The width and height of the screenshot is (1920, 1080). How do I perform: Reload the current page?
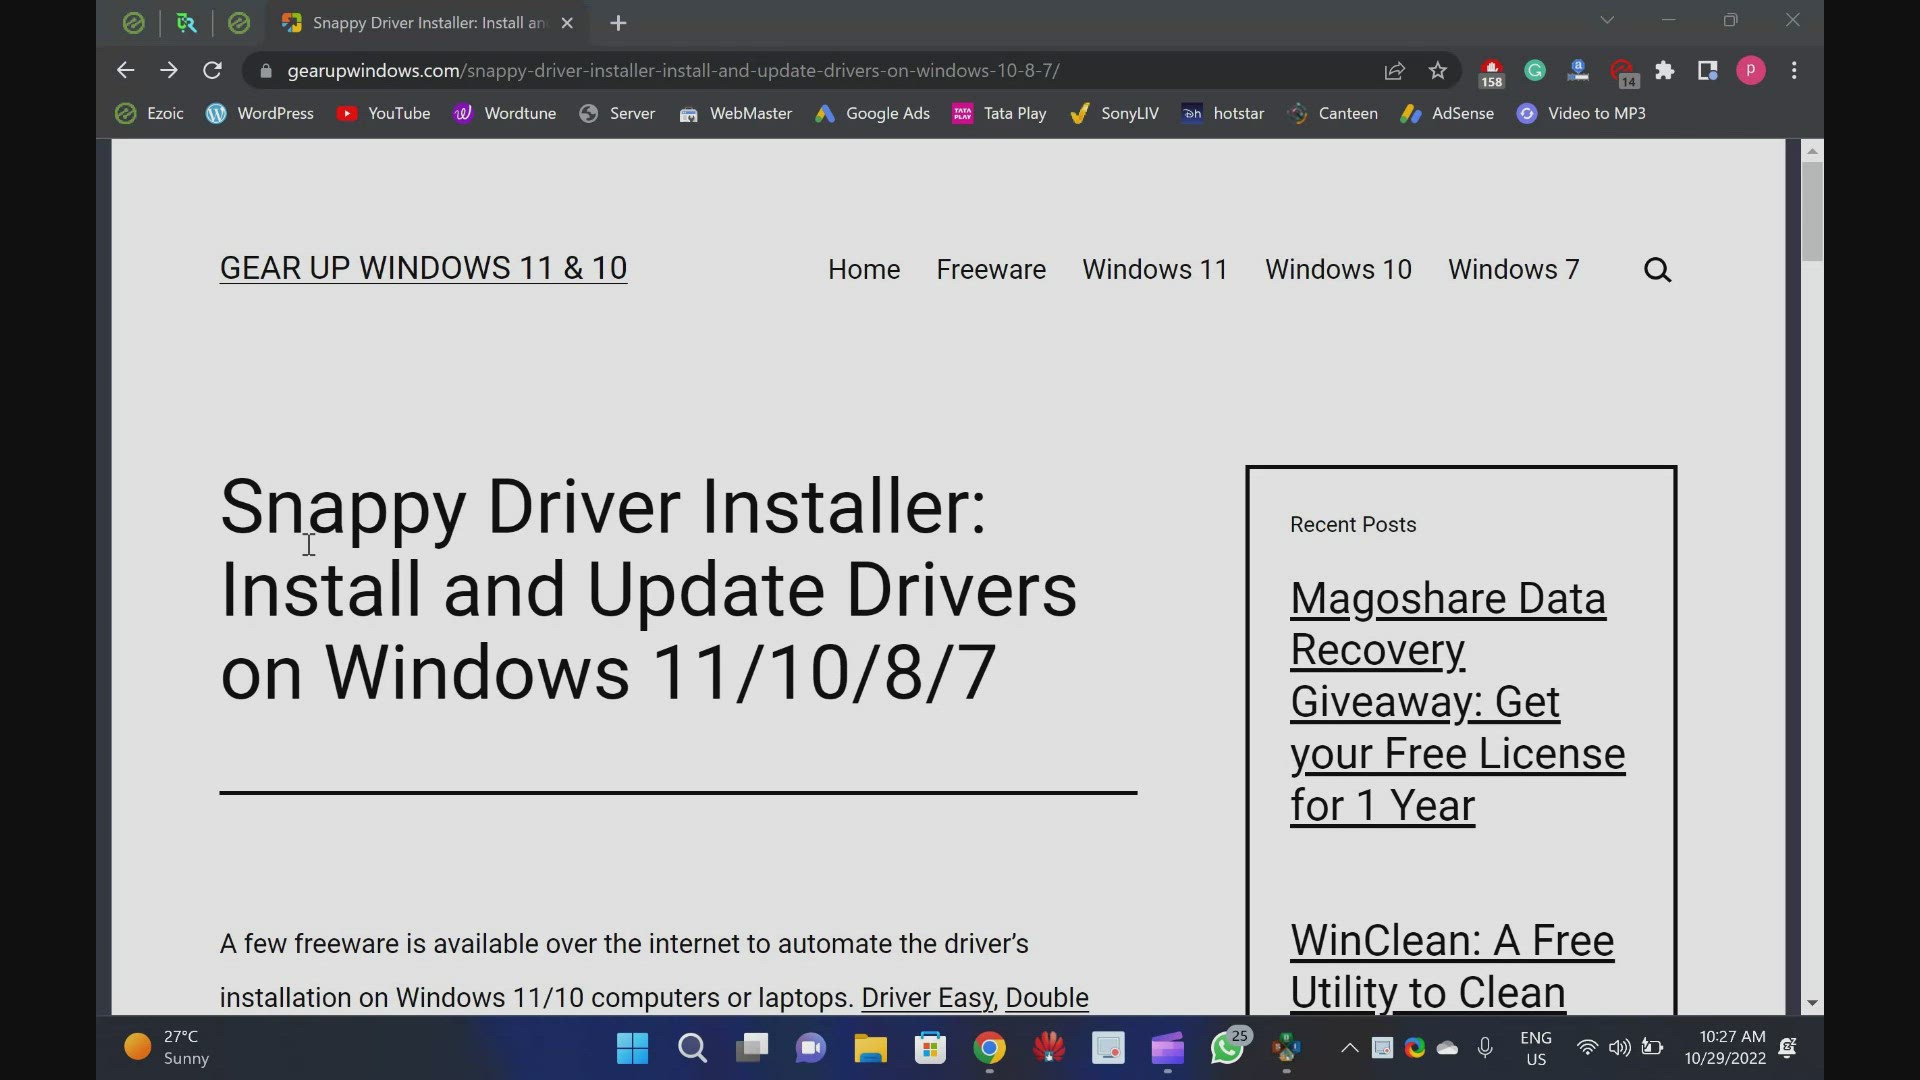pyautogui.click(x=212, y=70)
